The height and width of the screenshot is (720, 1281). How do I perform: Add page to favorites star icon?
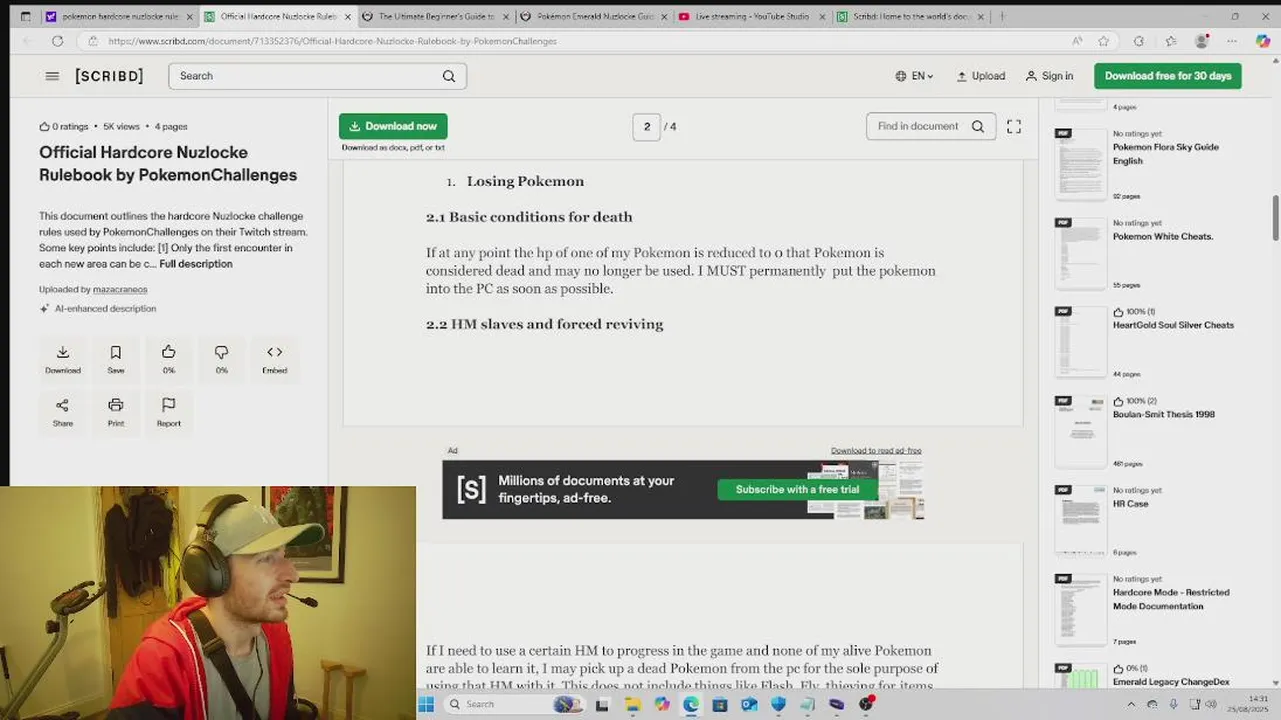(x=1104, y=41)
